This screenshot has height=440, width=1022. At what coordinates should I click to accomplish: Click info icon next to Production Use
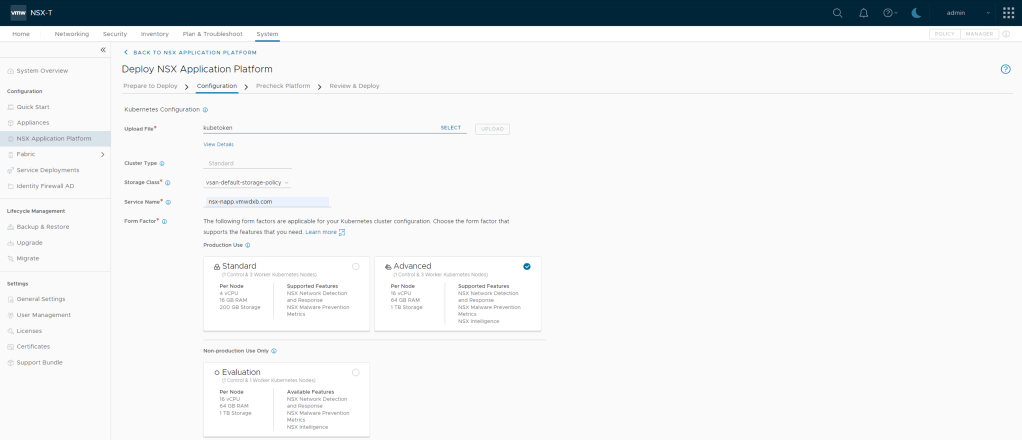[248, 244]
